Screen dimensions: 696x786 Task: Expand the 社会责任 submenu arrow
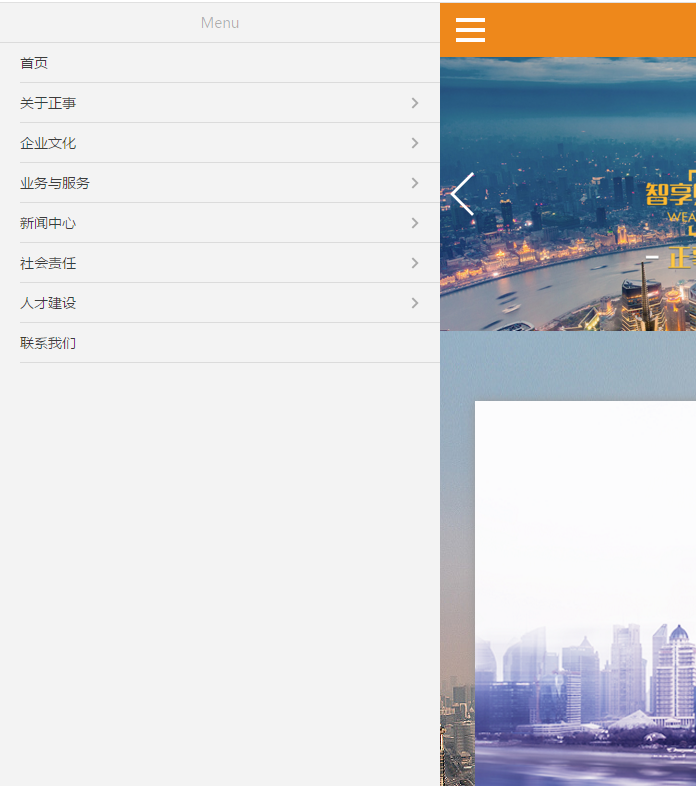tap(415, 263)
